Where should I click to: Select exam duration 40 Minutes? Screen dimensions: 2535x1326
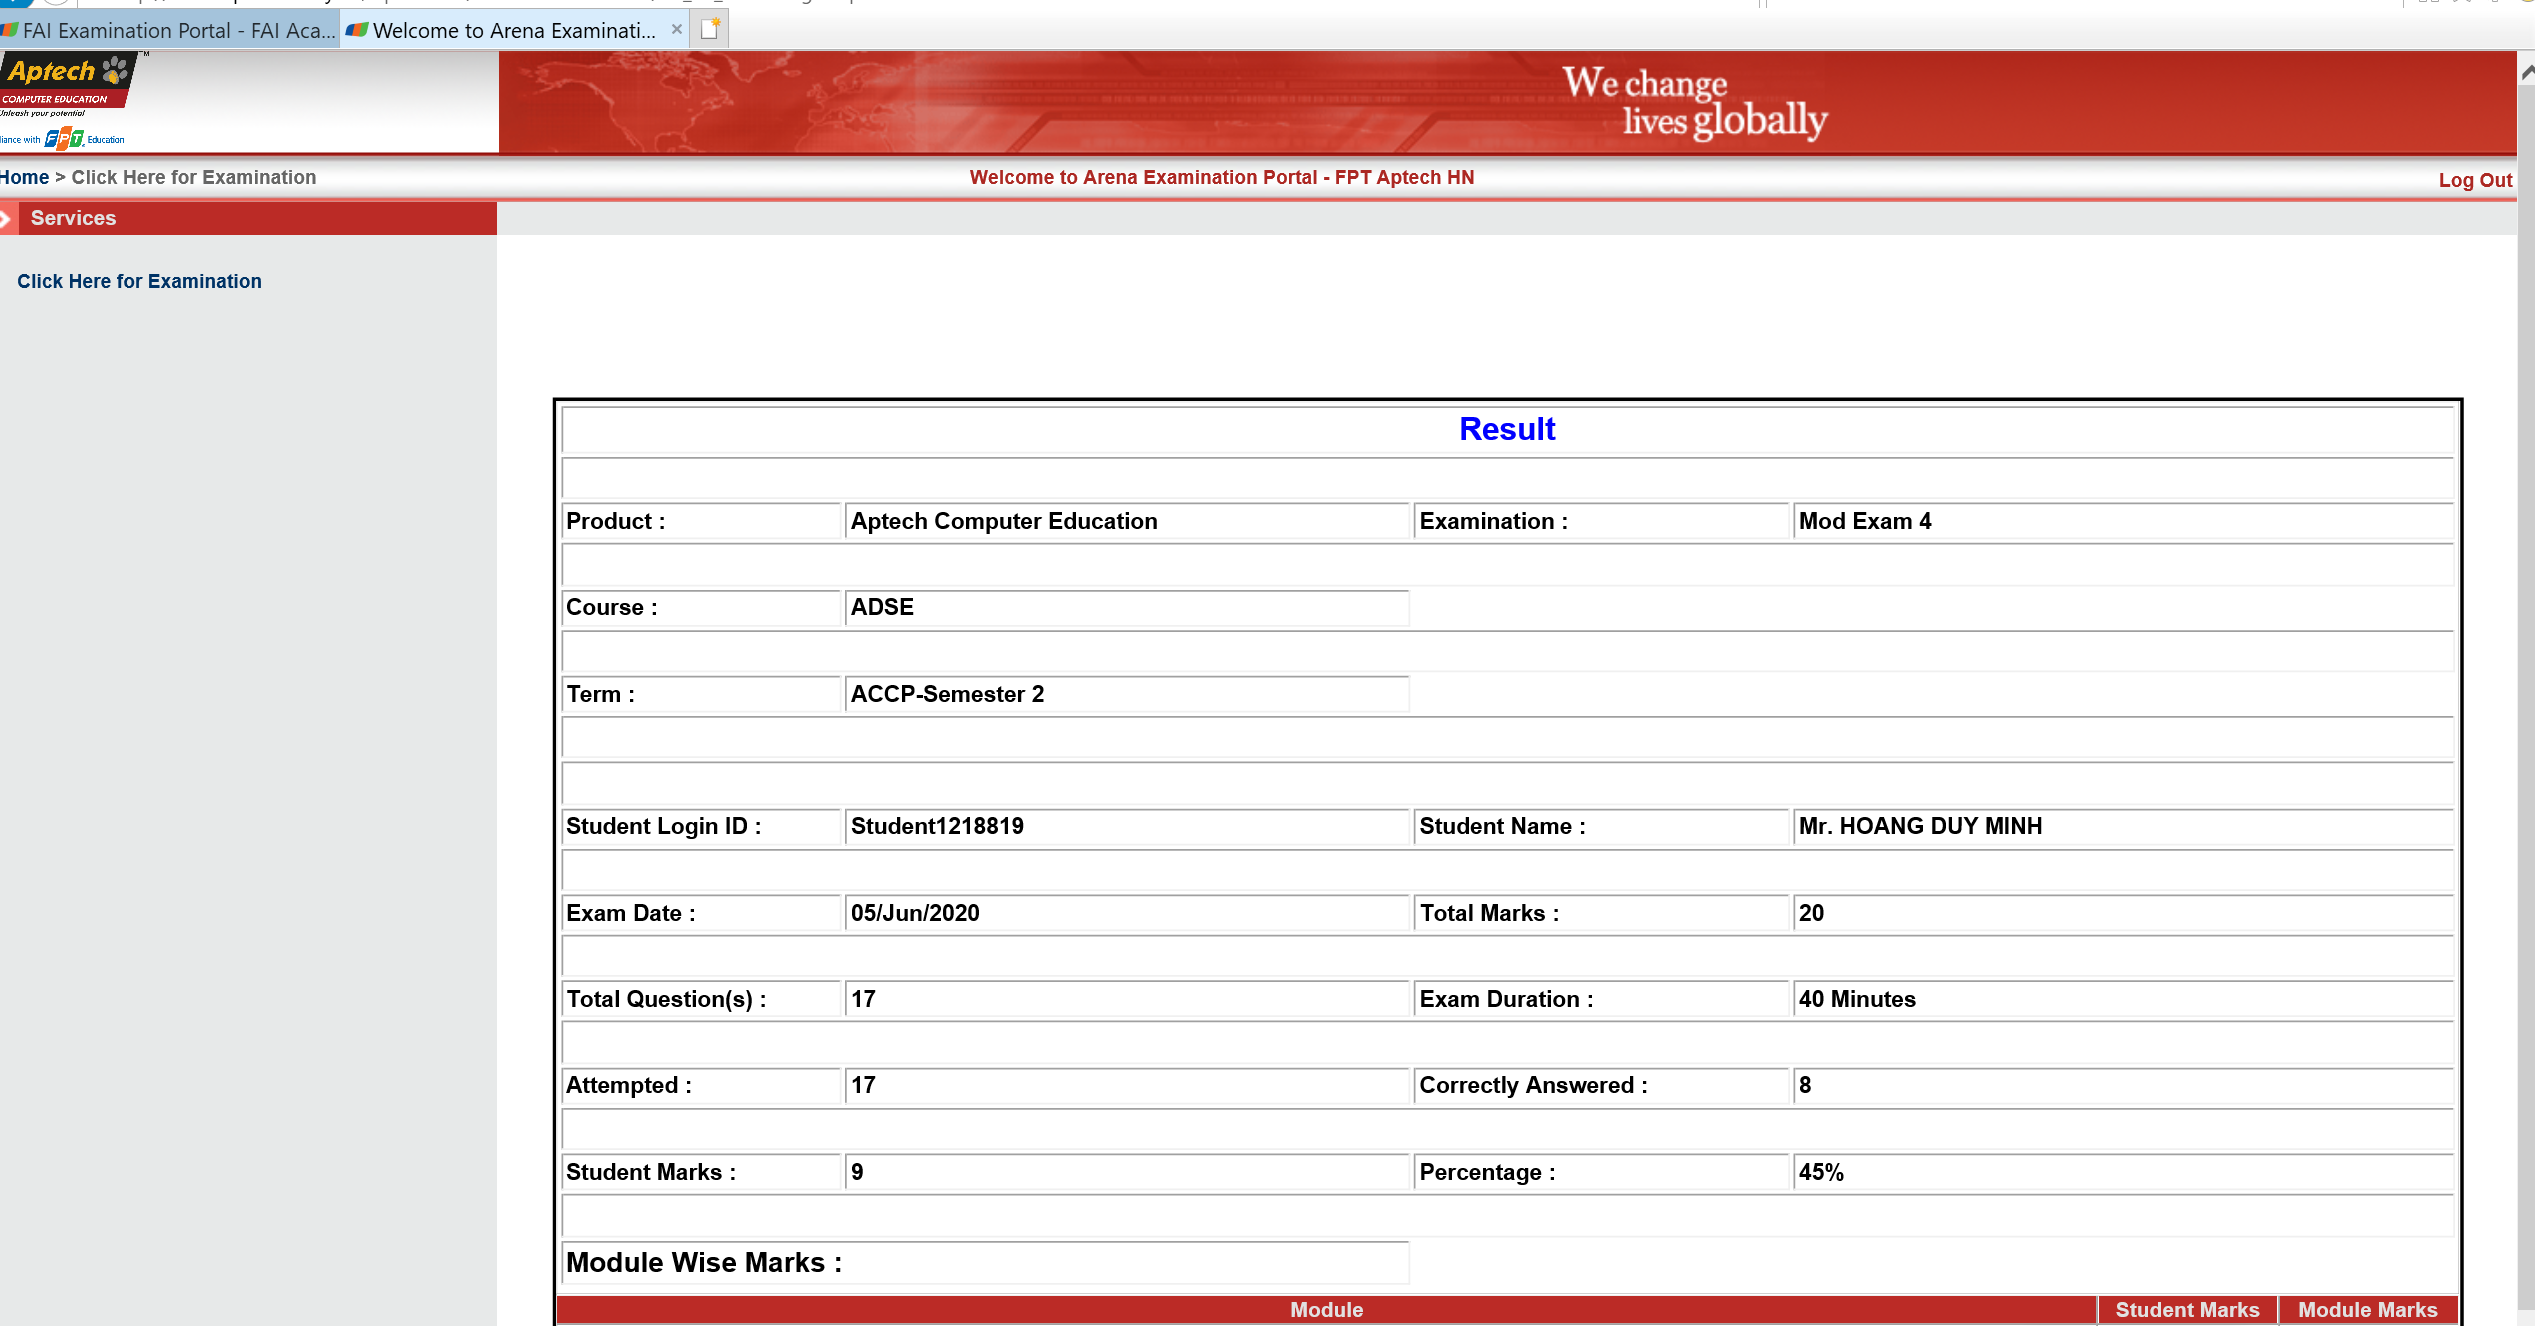(1857, 999)
